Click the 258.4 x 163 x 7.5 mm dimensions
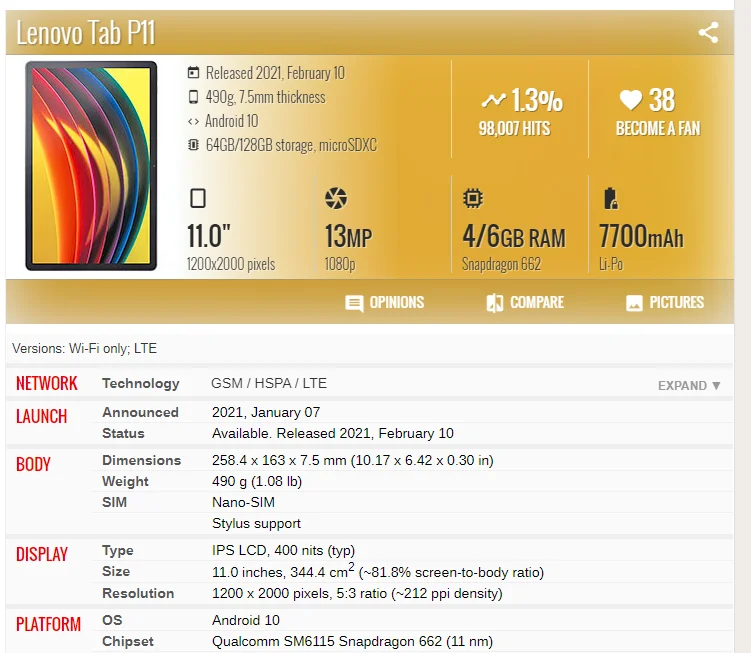This screenshot has width=751, height=653. coord(353,460)
